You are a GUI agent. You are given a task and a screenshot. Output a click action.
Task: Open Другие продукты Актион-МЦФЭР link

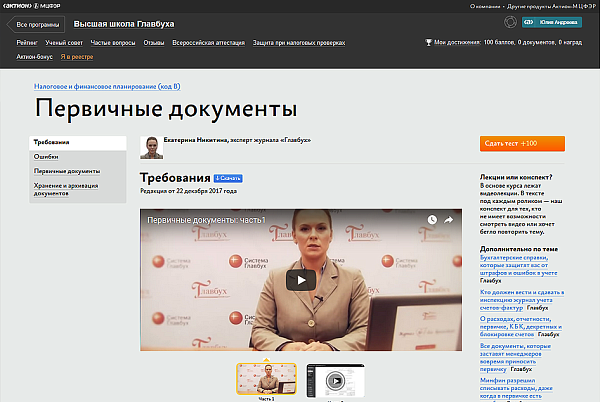pyautogui.click(x=551, y=6)
